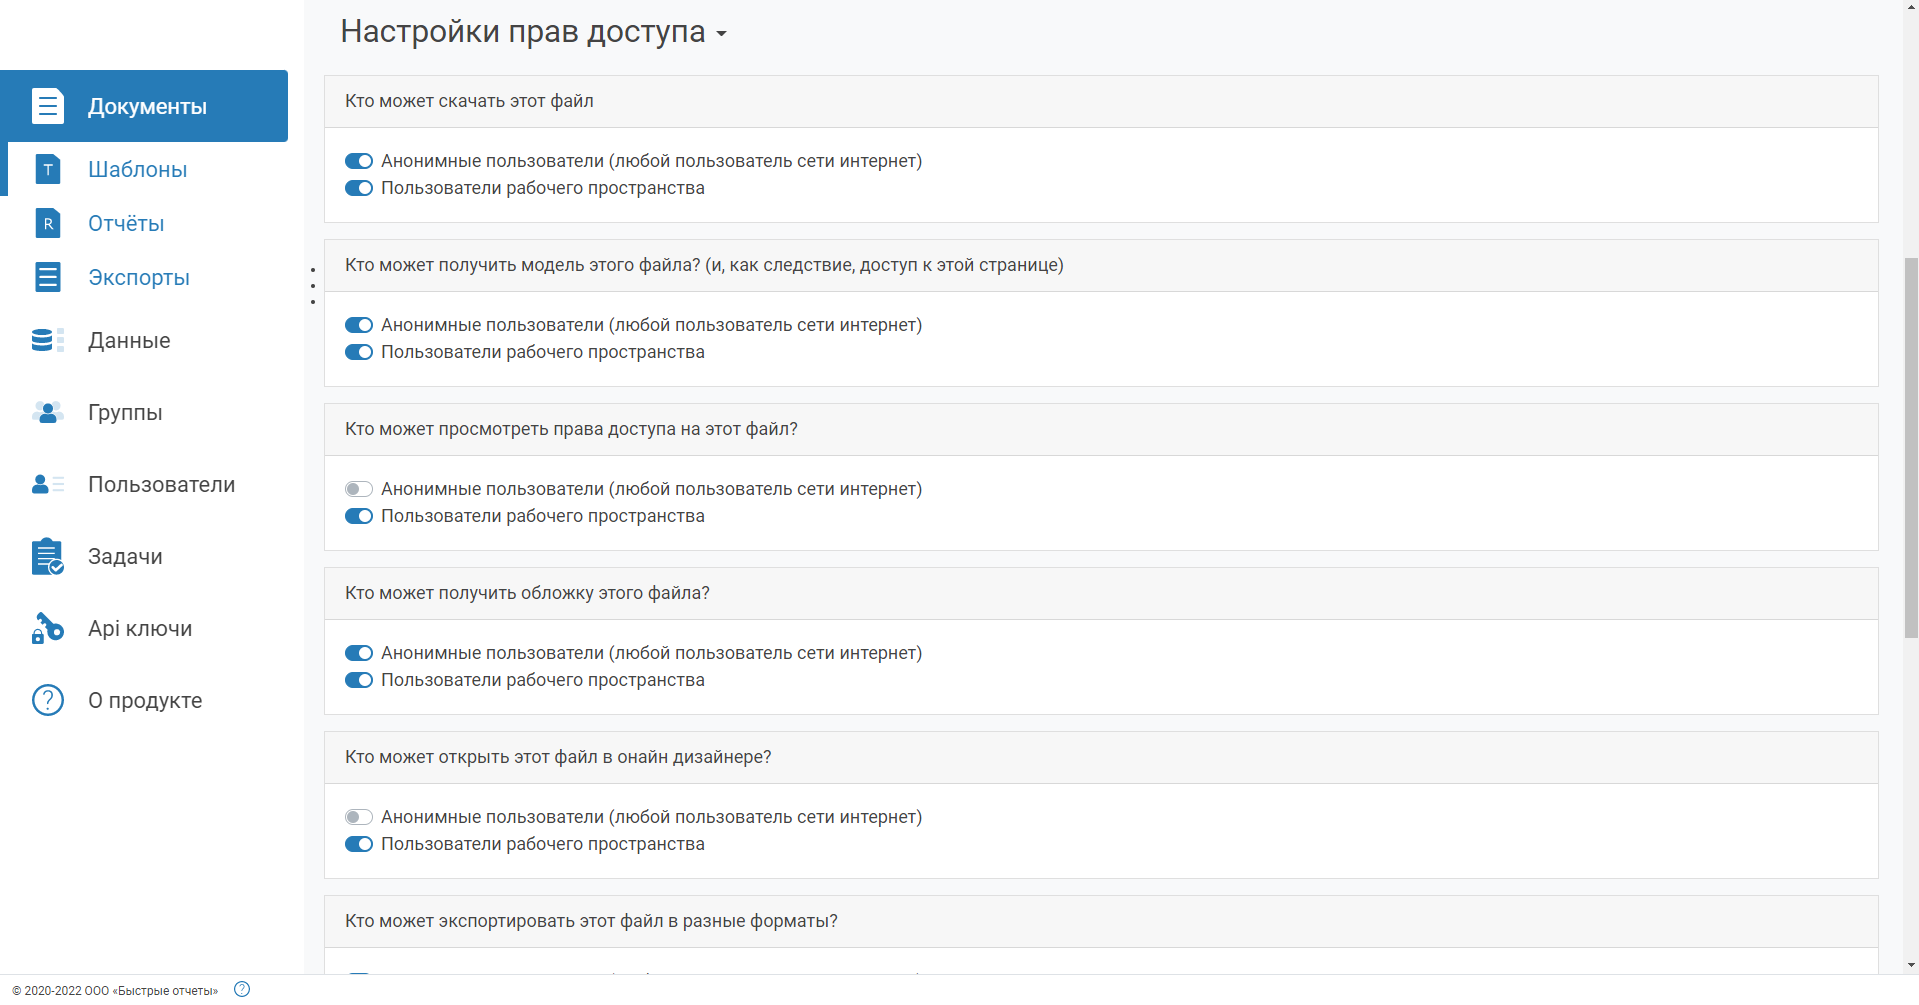Screen dimensions: 1919x1005
Task: Go to the Данные page
Action: [129, 340]
